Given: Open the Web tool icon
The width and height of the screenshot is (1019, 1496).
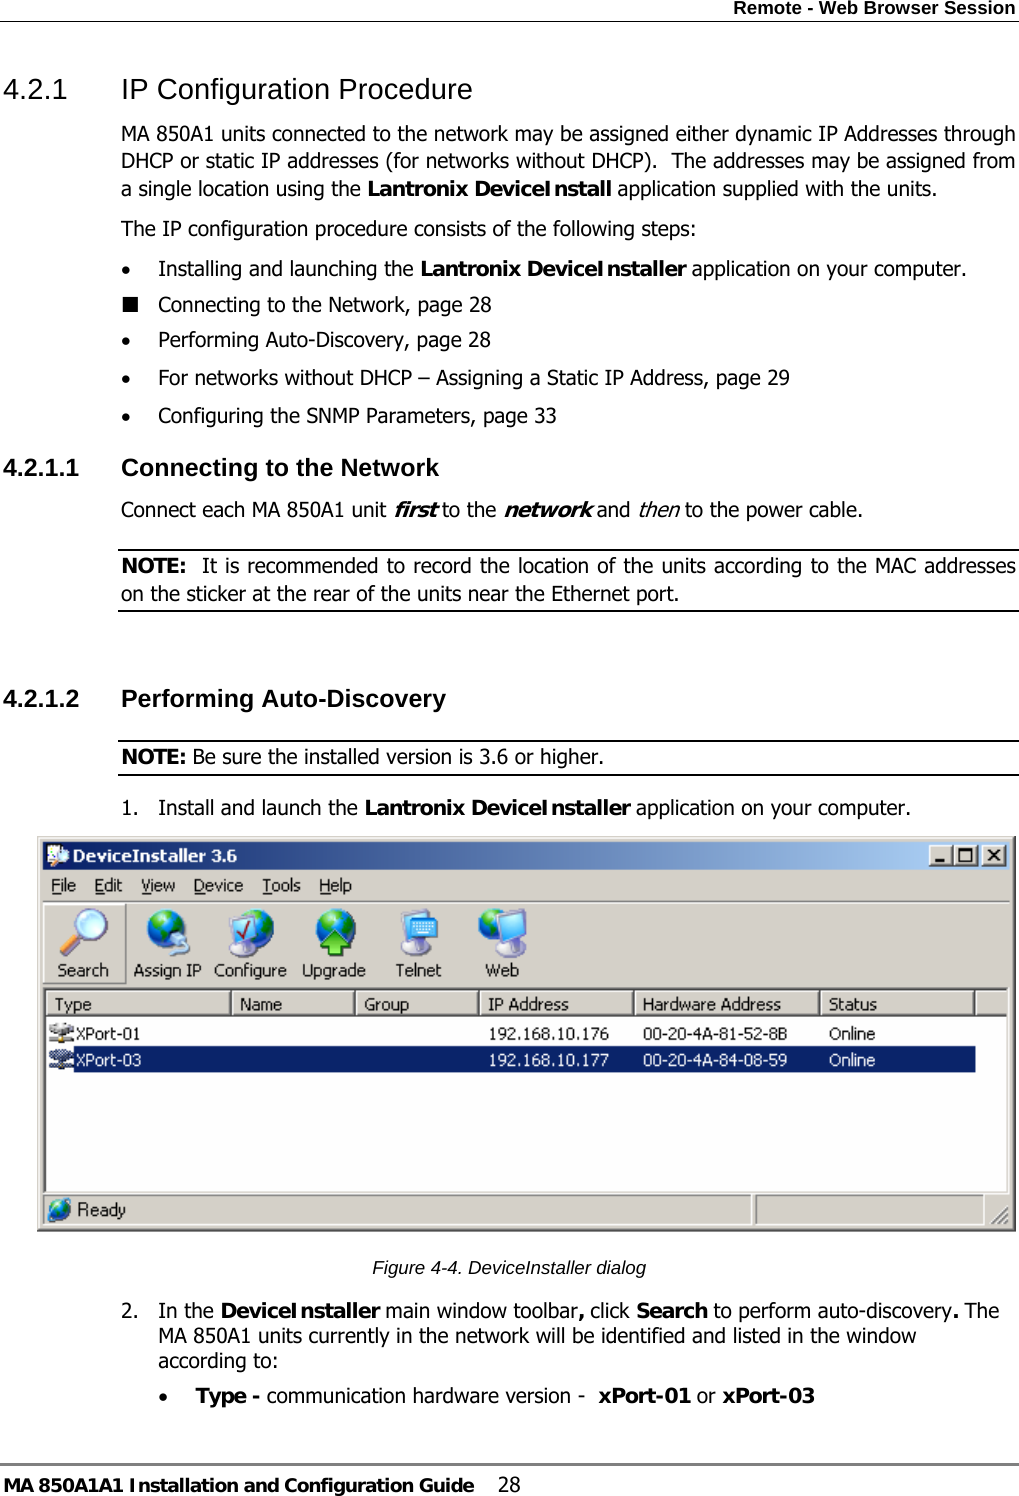Looking at the screenshot, I should 502,942.
